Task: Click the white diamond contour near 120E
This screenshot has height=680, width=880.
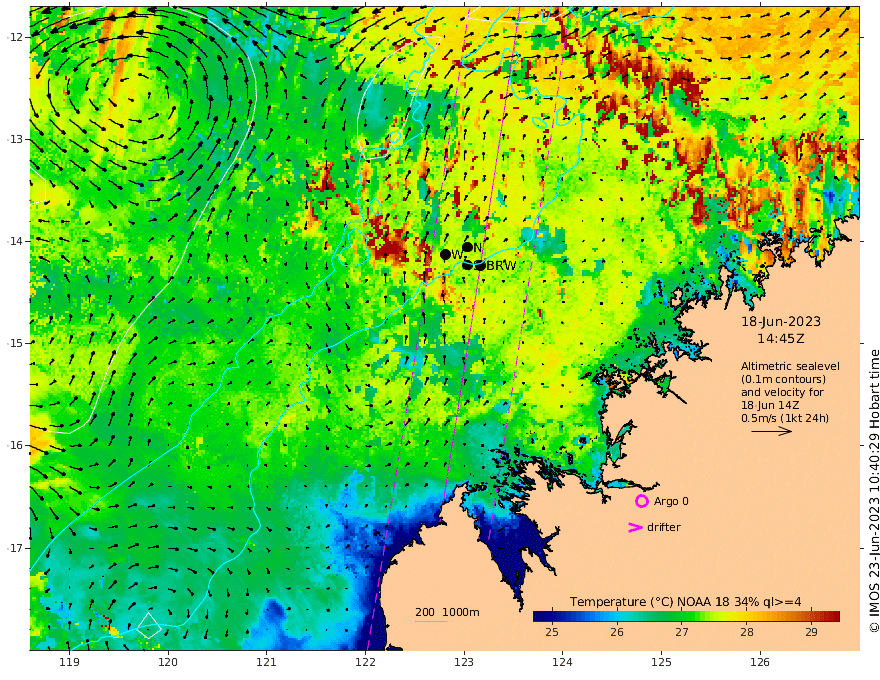Action: (148, 625)
